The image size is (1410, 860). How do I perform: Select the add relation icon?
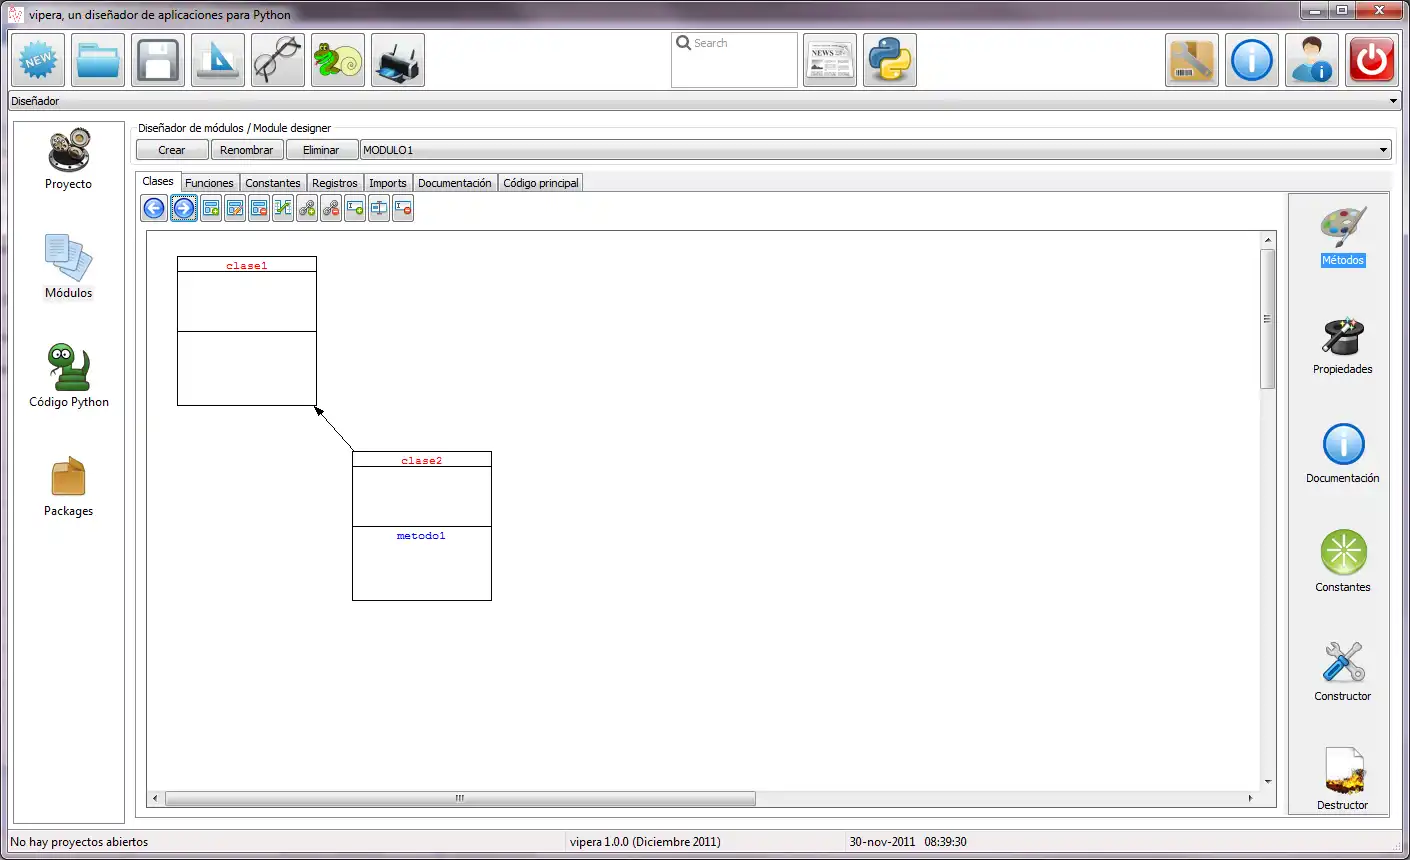pos(307,208)
